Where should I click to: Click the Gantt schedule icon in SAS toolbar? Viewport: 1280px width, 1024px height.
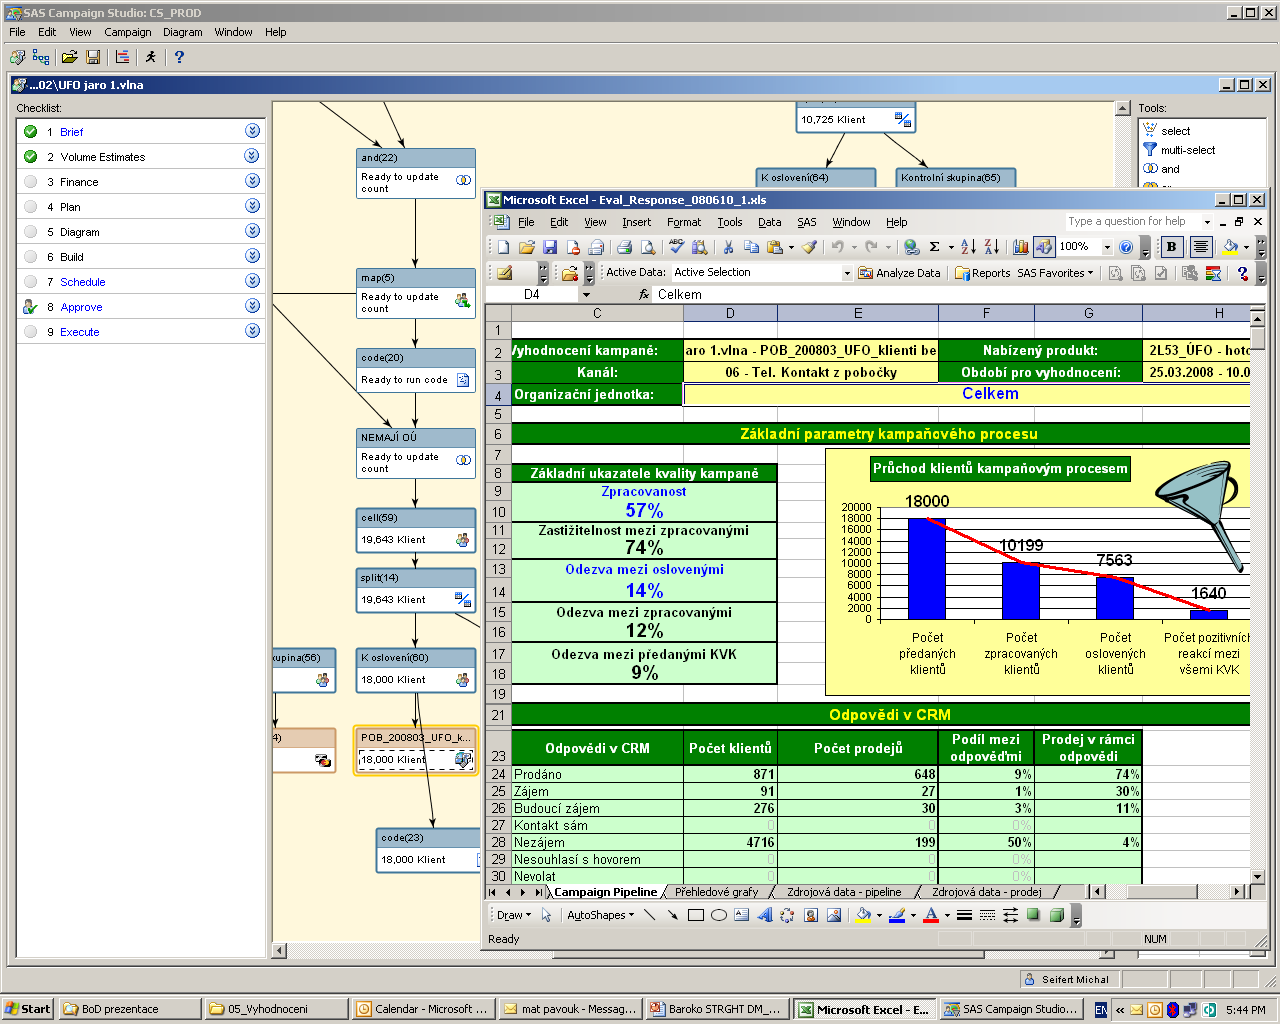122,57
